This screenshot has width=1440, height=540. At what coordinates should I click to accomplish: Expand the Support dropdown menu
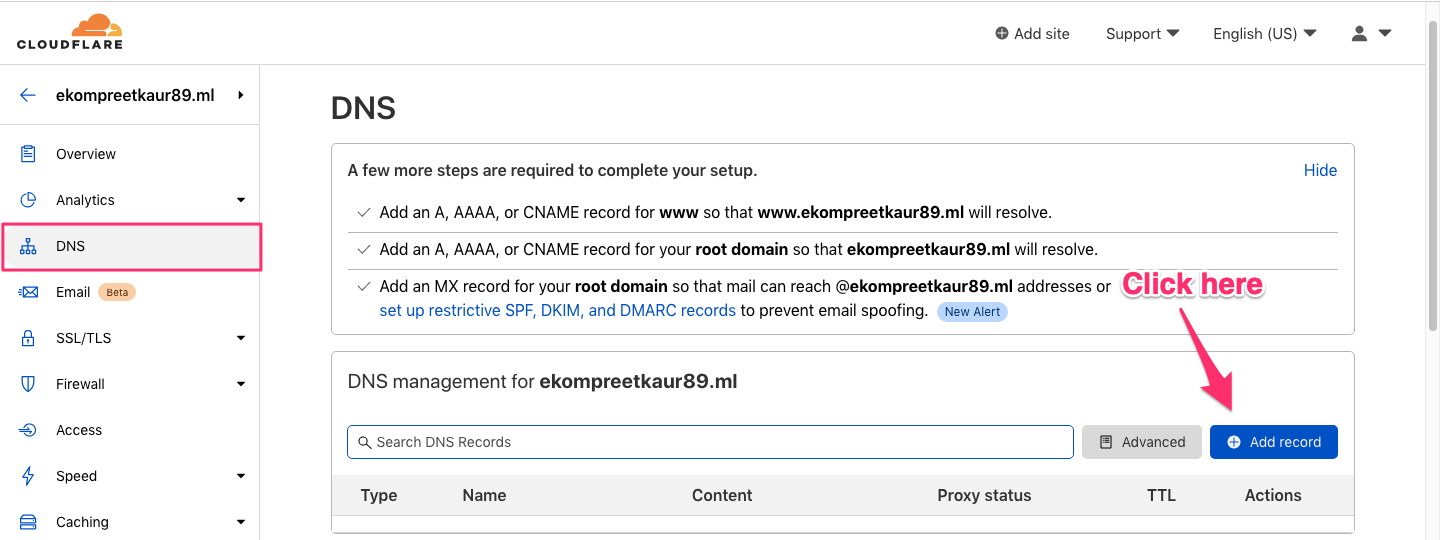1142,33
